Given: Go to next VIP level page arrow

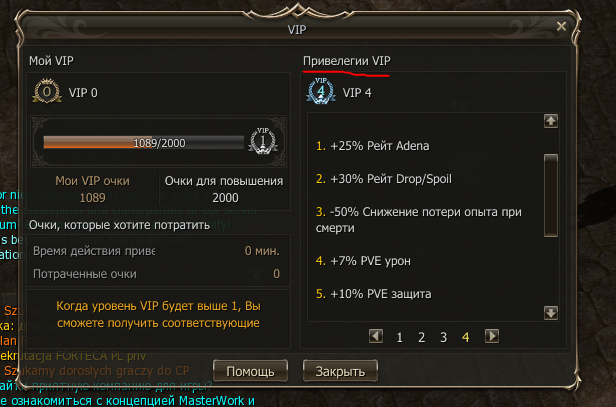Looking at the screenshot, I should (492, 336).
